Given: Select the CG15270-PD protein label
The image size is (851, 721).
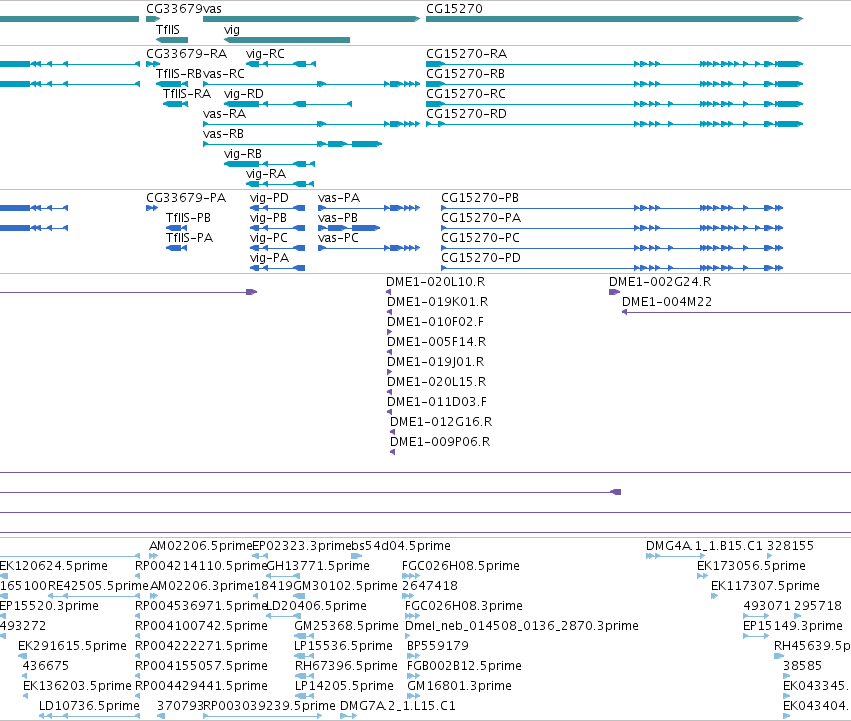Looking at the screenshot, I should pyautogui.click(x=481, y=258).
